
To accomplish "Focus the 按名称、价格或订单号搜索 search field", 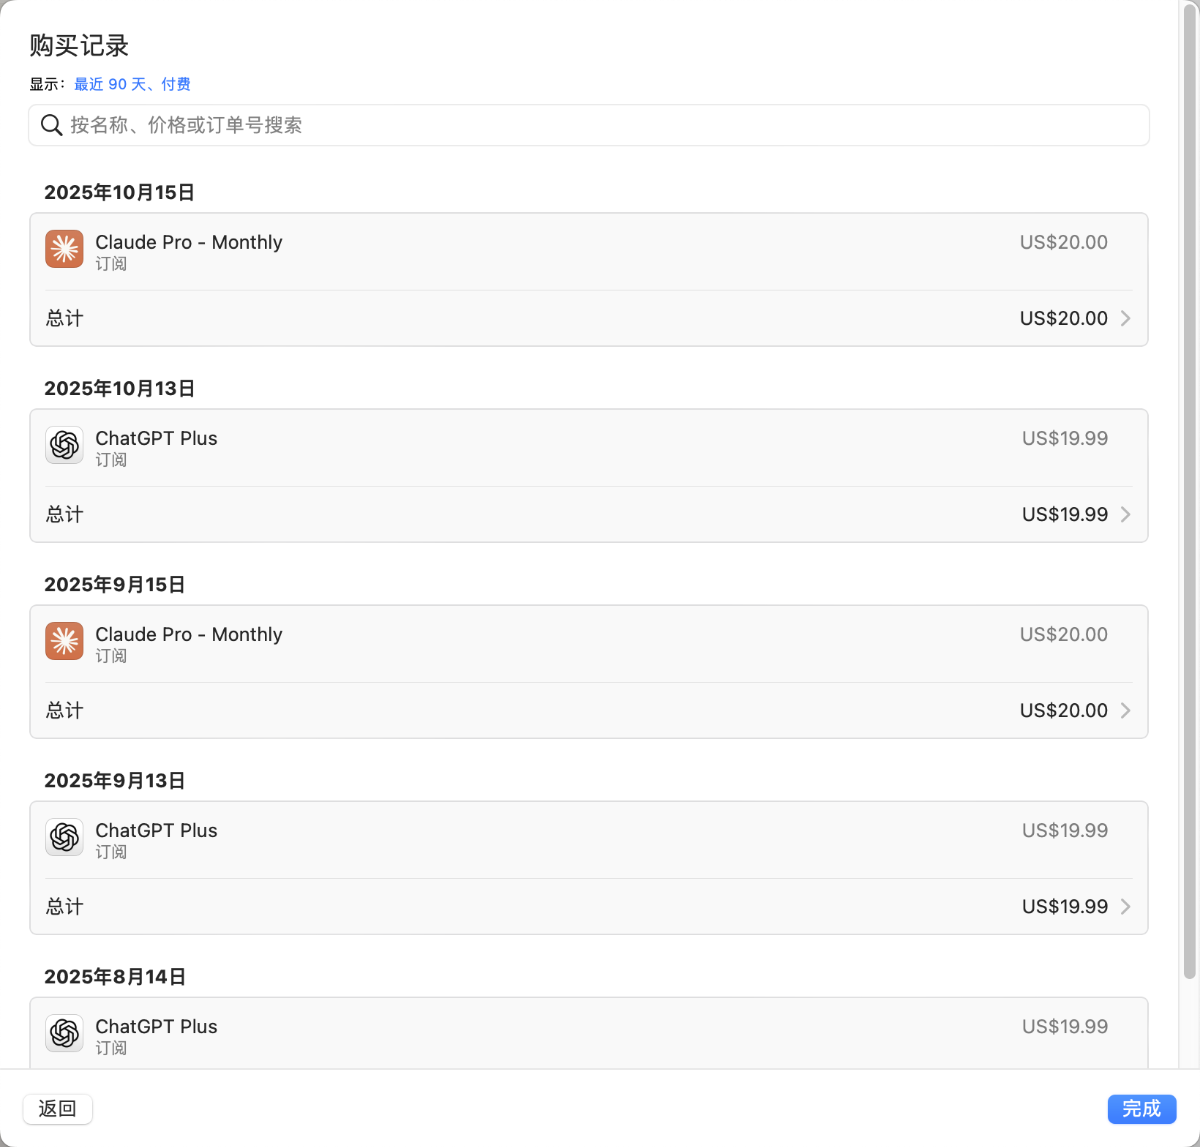I will 589,125.
